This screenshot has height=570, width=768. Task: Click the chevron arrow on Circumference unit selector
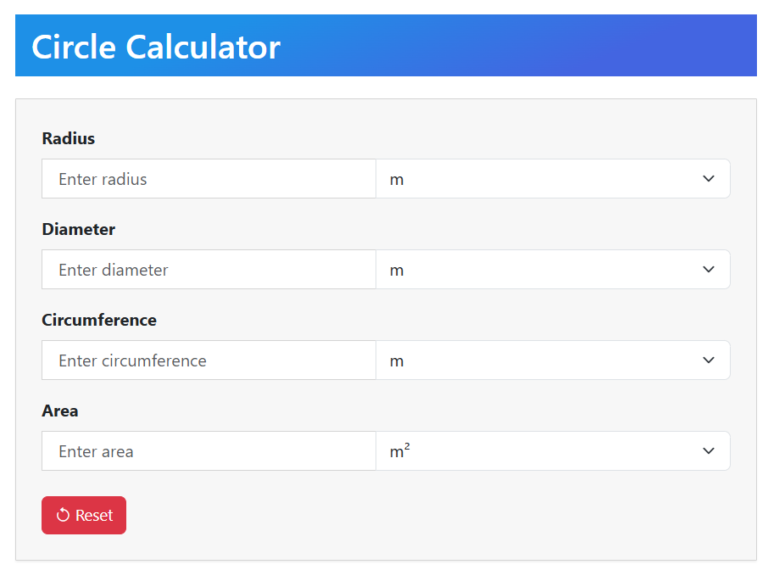pyautogui.click(x=708, y=360)
